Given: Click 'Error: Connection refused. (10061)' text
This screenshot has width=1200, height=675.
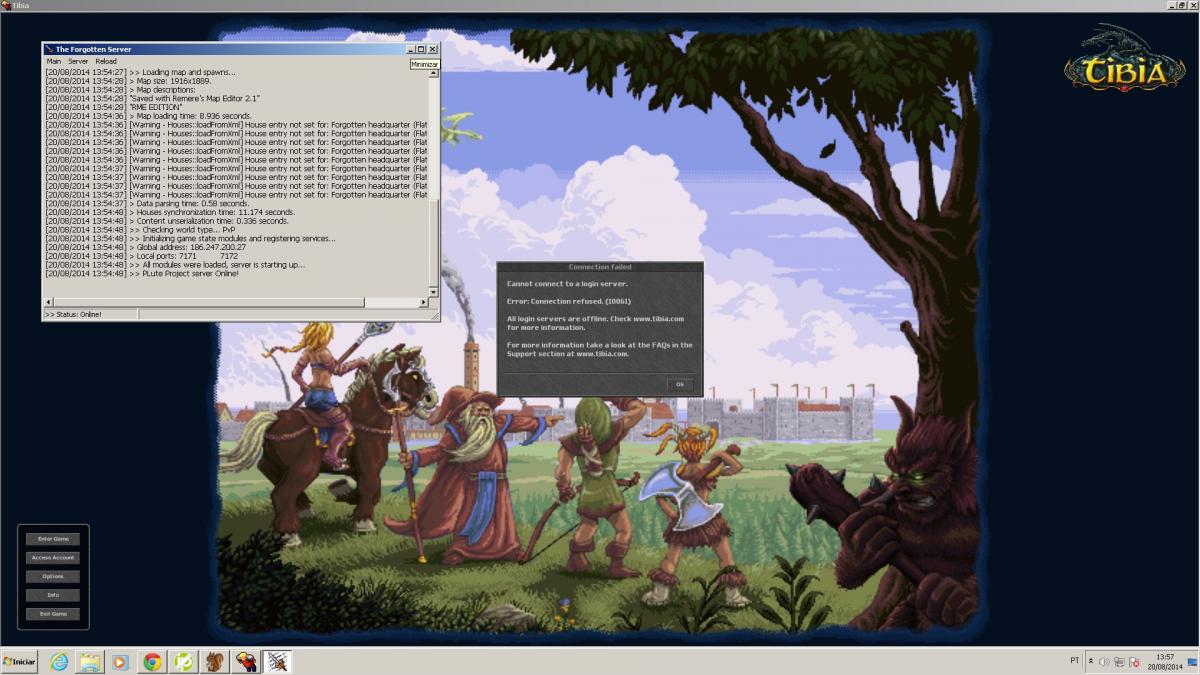Looking at the screenshot, I should tap(569, 301).
